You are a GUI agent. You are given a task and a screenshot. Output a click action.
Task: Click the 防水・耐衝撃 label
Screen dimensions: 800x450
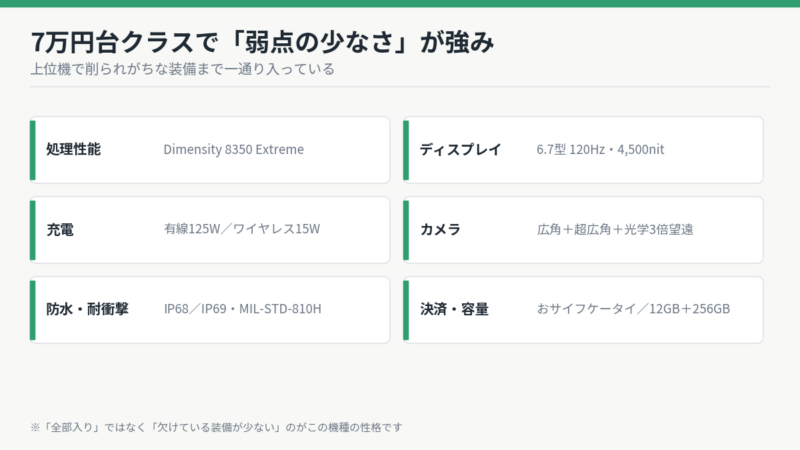(x=87, y=309)
